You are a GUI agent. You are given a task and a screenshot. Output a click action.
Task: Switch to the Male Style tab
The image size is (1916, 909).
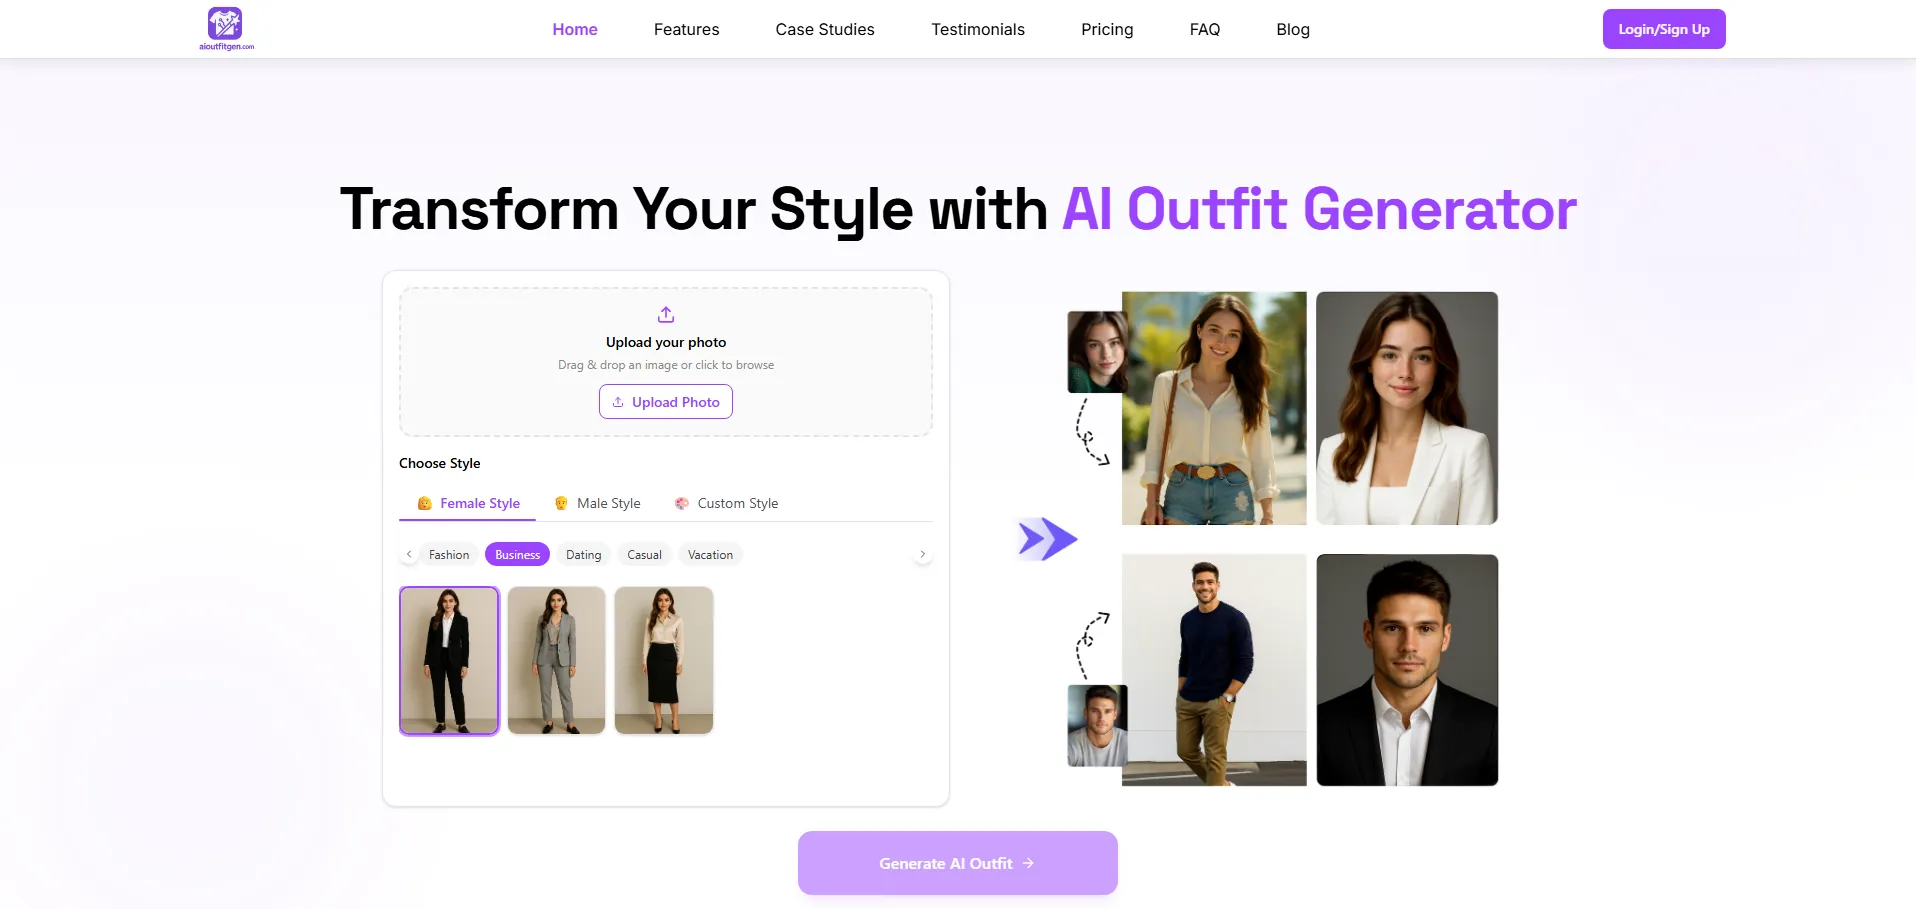(x=597, y=503)
